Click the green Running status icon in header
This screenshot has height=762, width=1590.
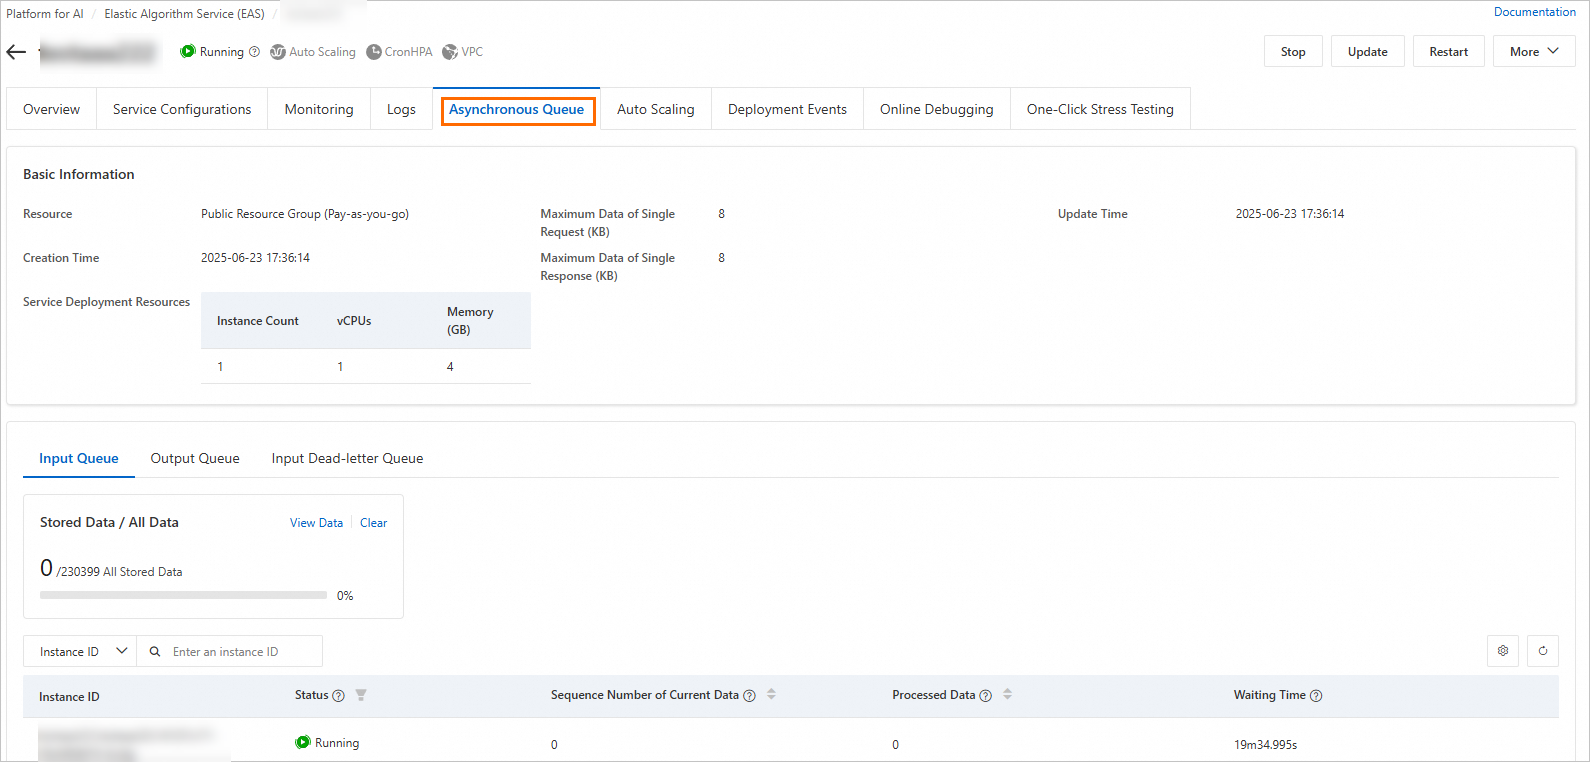(x=188, y=51)
